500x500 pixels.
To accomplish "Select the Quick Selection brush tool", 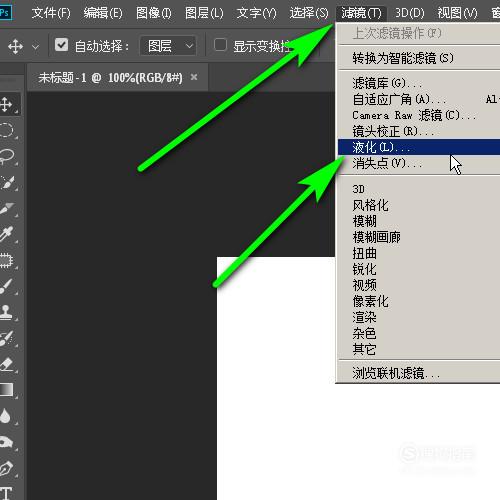I will (7, 182).
